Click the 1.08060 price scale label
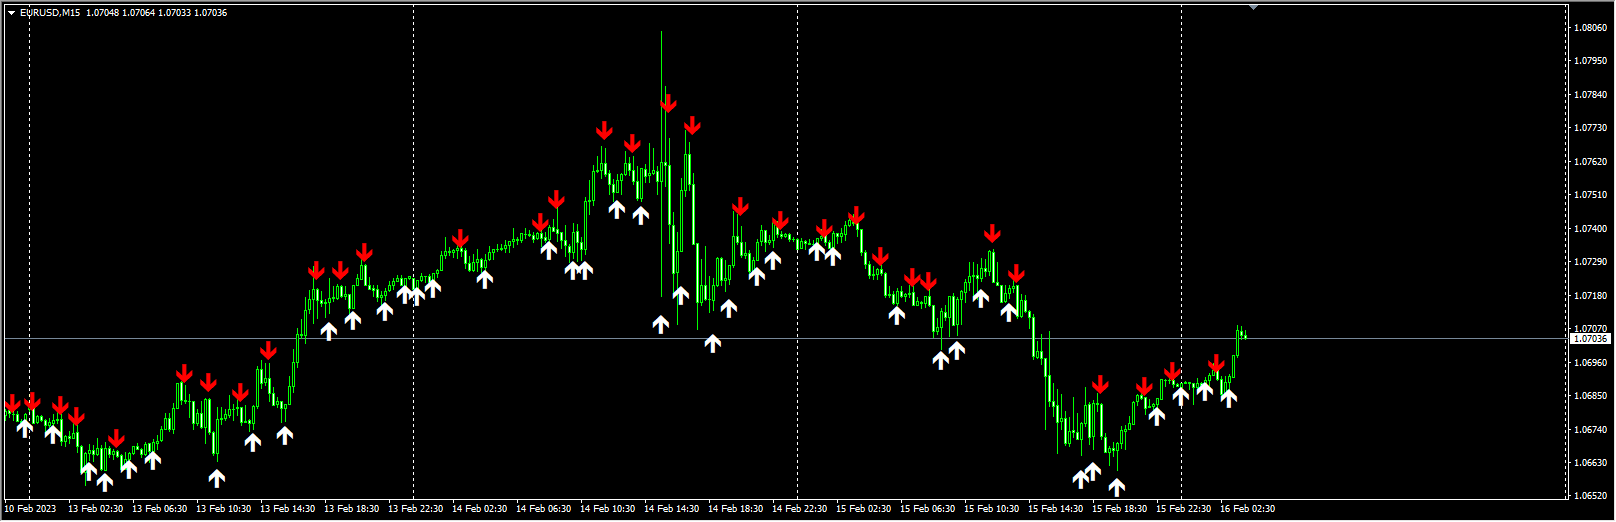The width and height of the screenshot is (1616, 522). click(x=1590, y=28)
